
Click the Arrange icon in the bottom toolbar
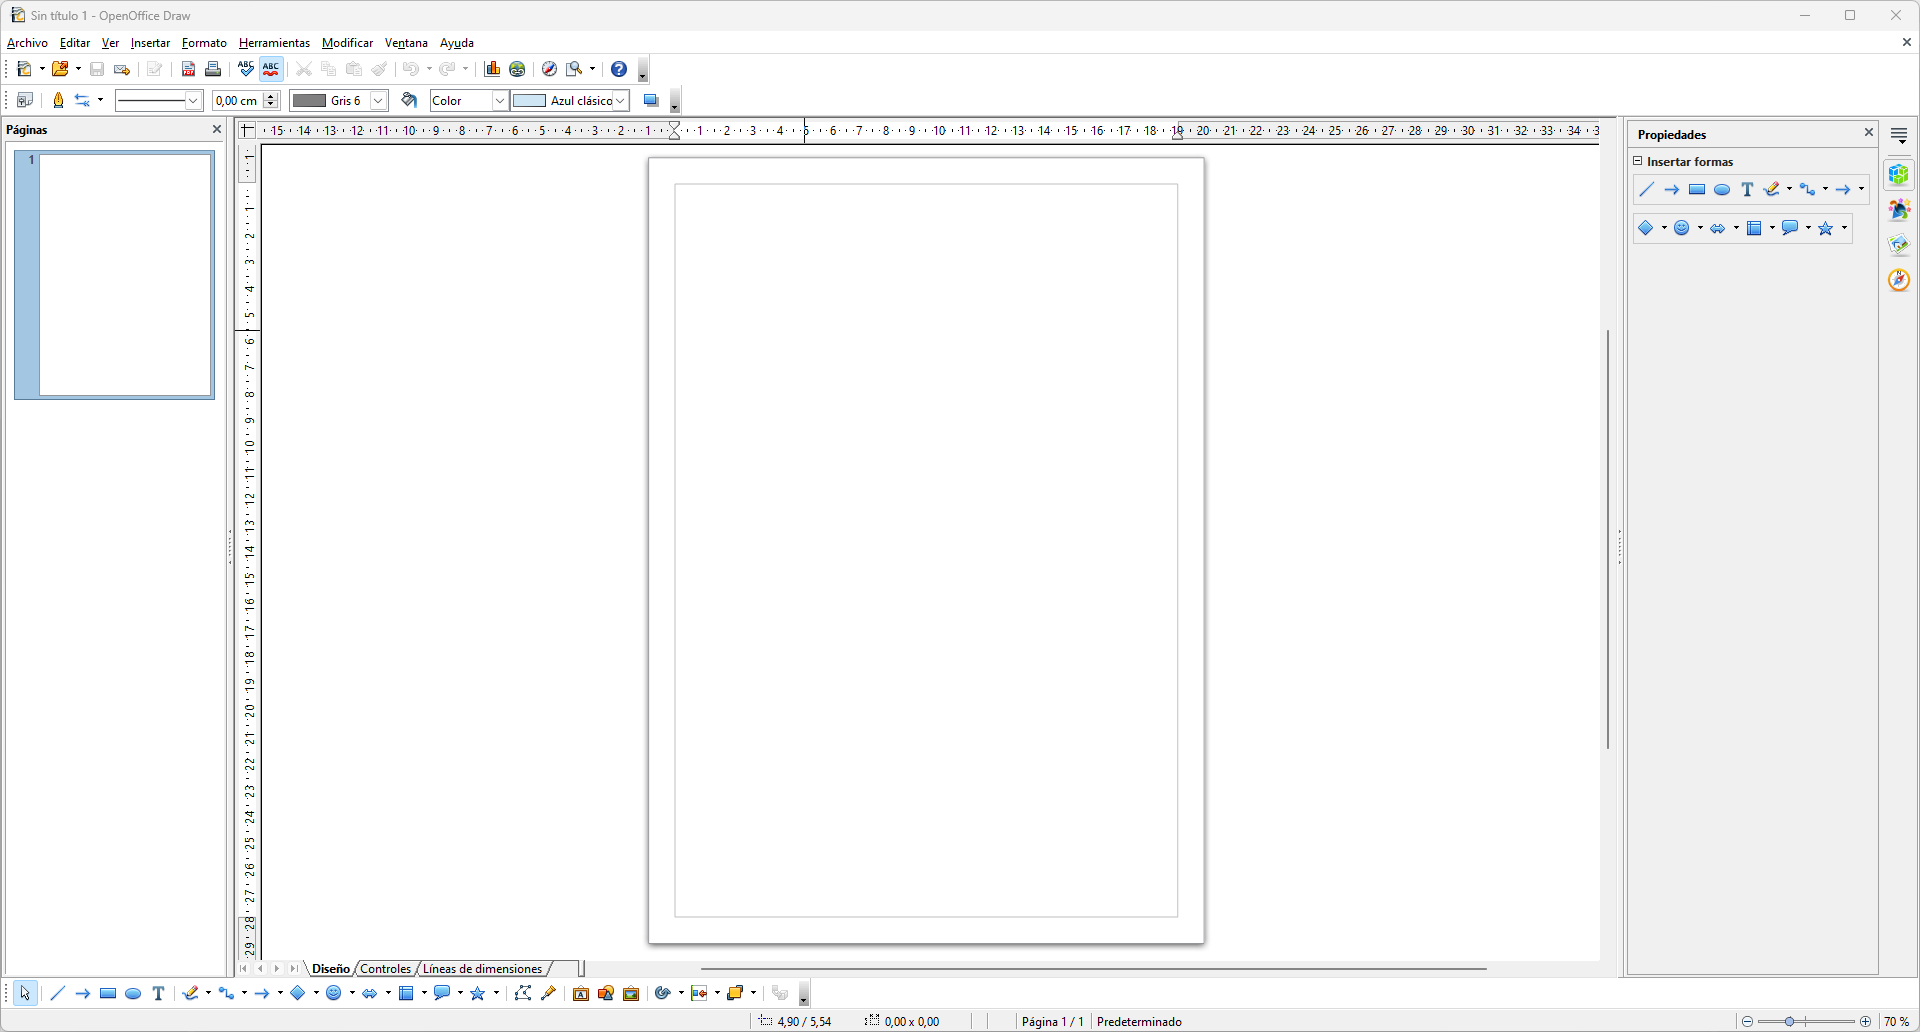click(735, 993)
